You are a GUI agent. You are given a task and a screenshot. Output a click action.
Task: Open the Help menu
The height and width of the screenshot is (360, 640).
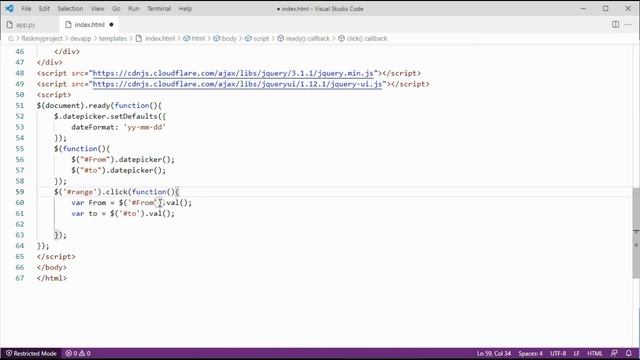click(185, 9)
